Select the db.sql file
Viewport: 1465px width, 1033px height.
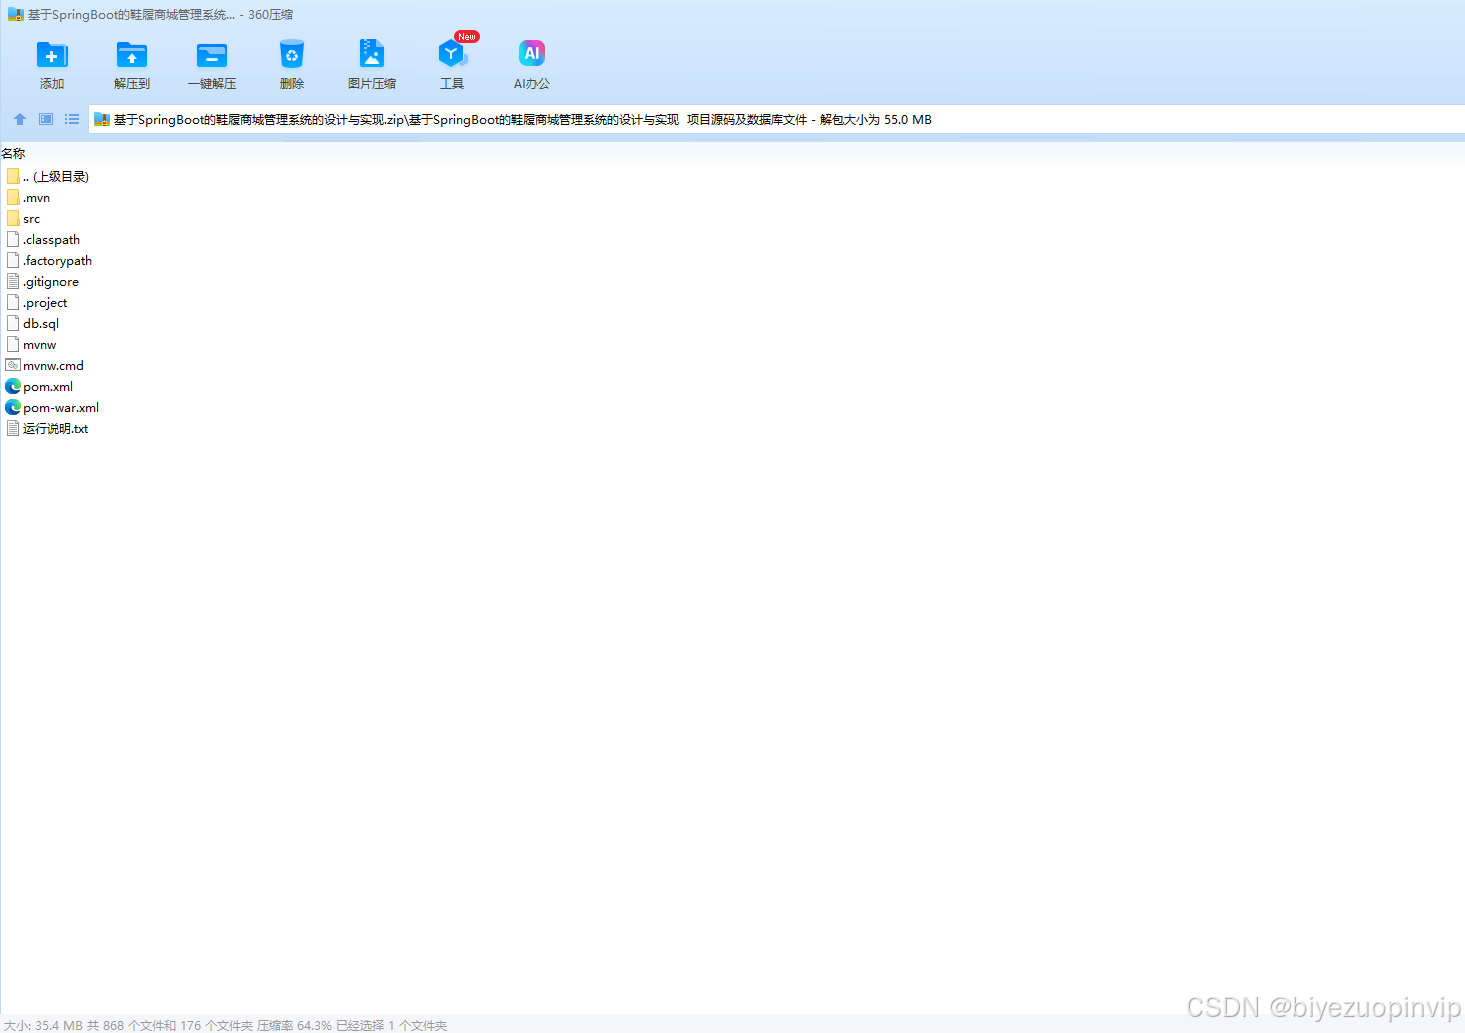[33, 324]
